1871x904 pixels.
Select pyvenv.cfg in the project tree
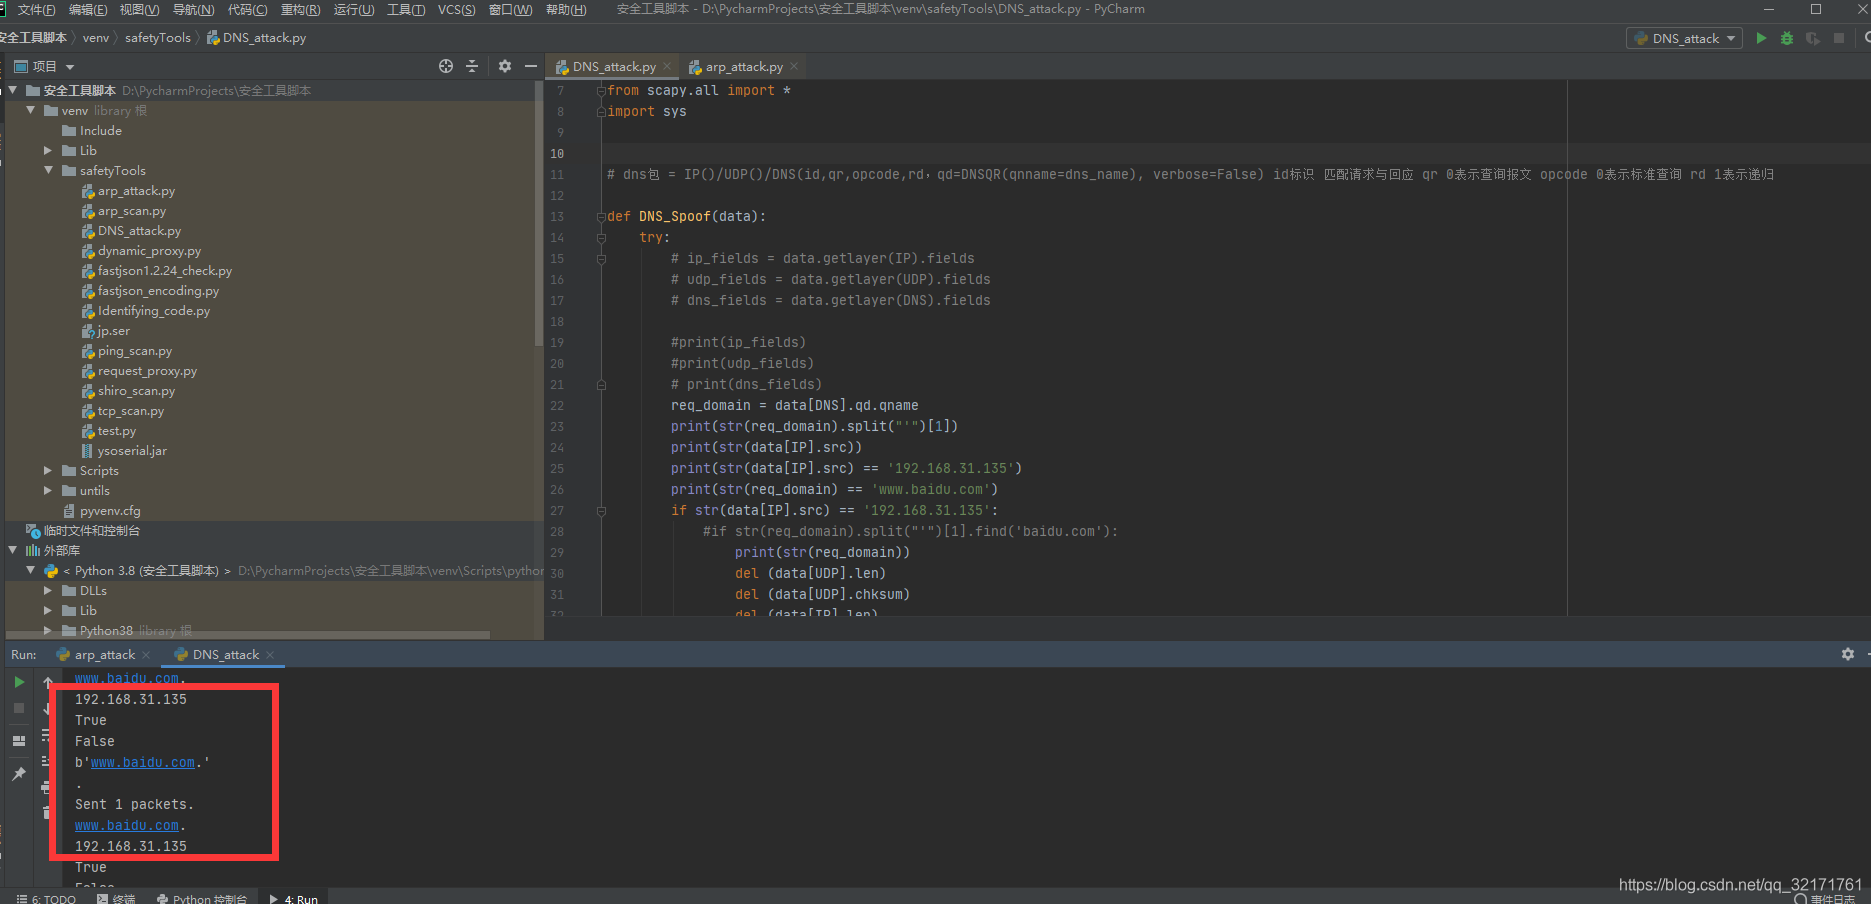[110, 511]
